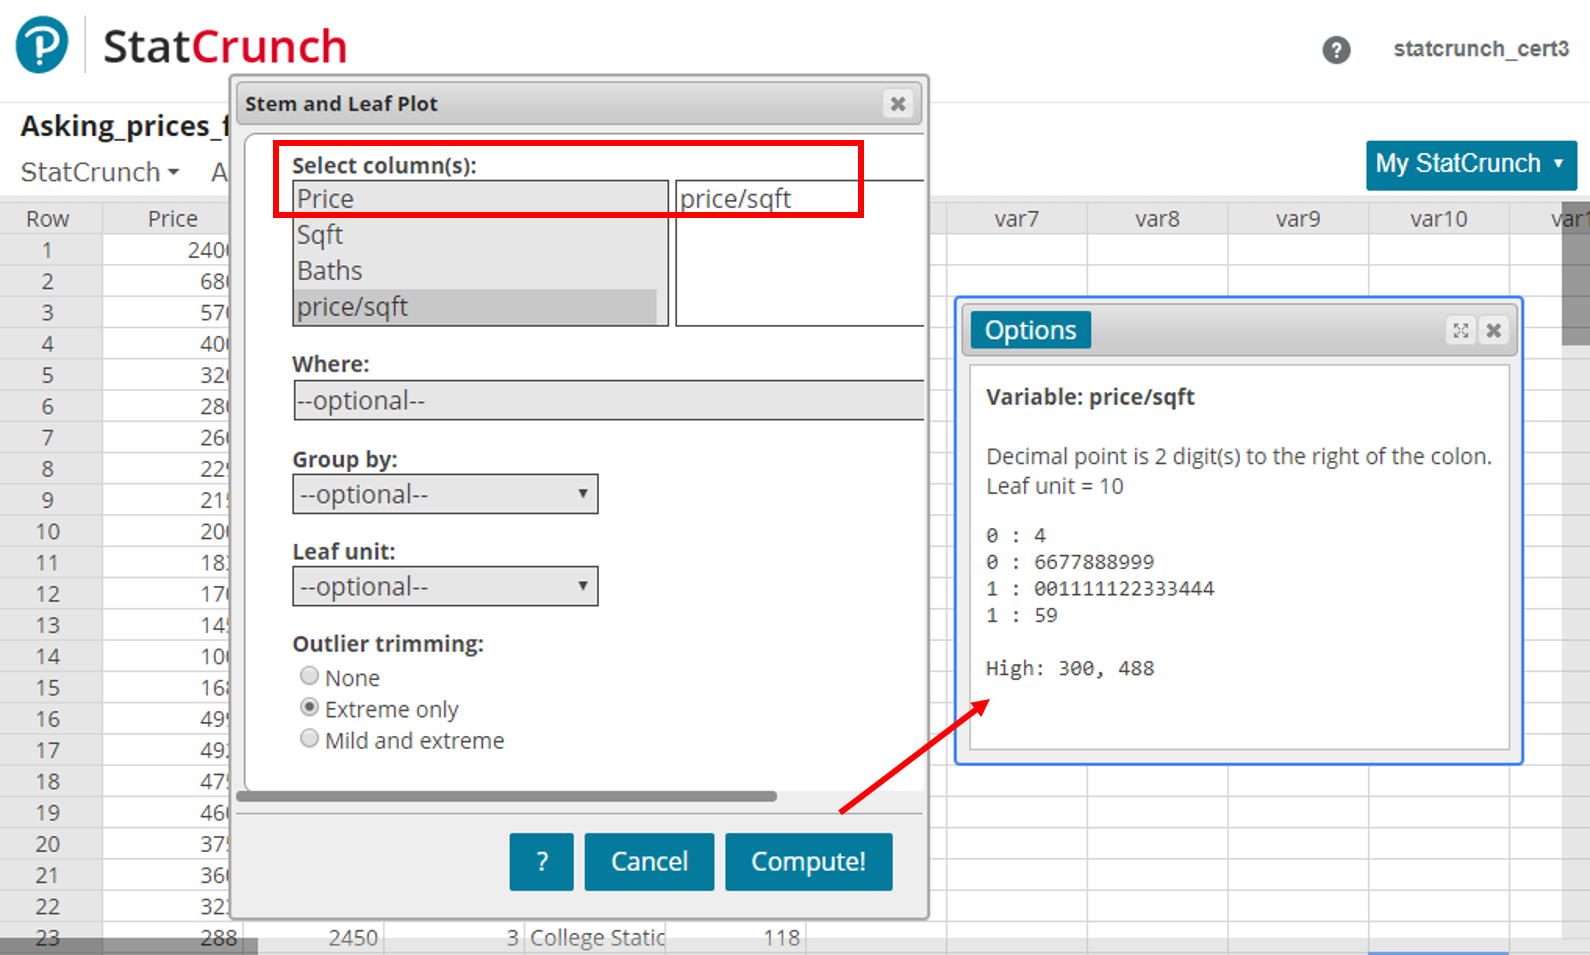
Task: Select 'Mild and extreme' outlier trimming
Action: (309, 738)
